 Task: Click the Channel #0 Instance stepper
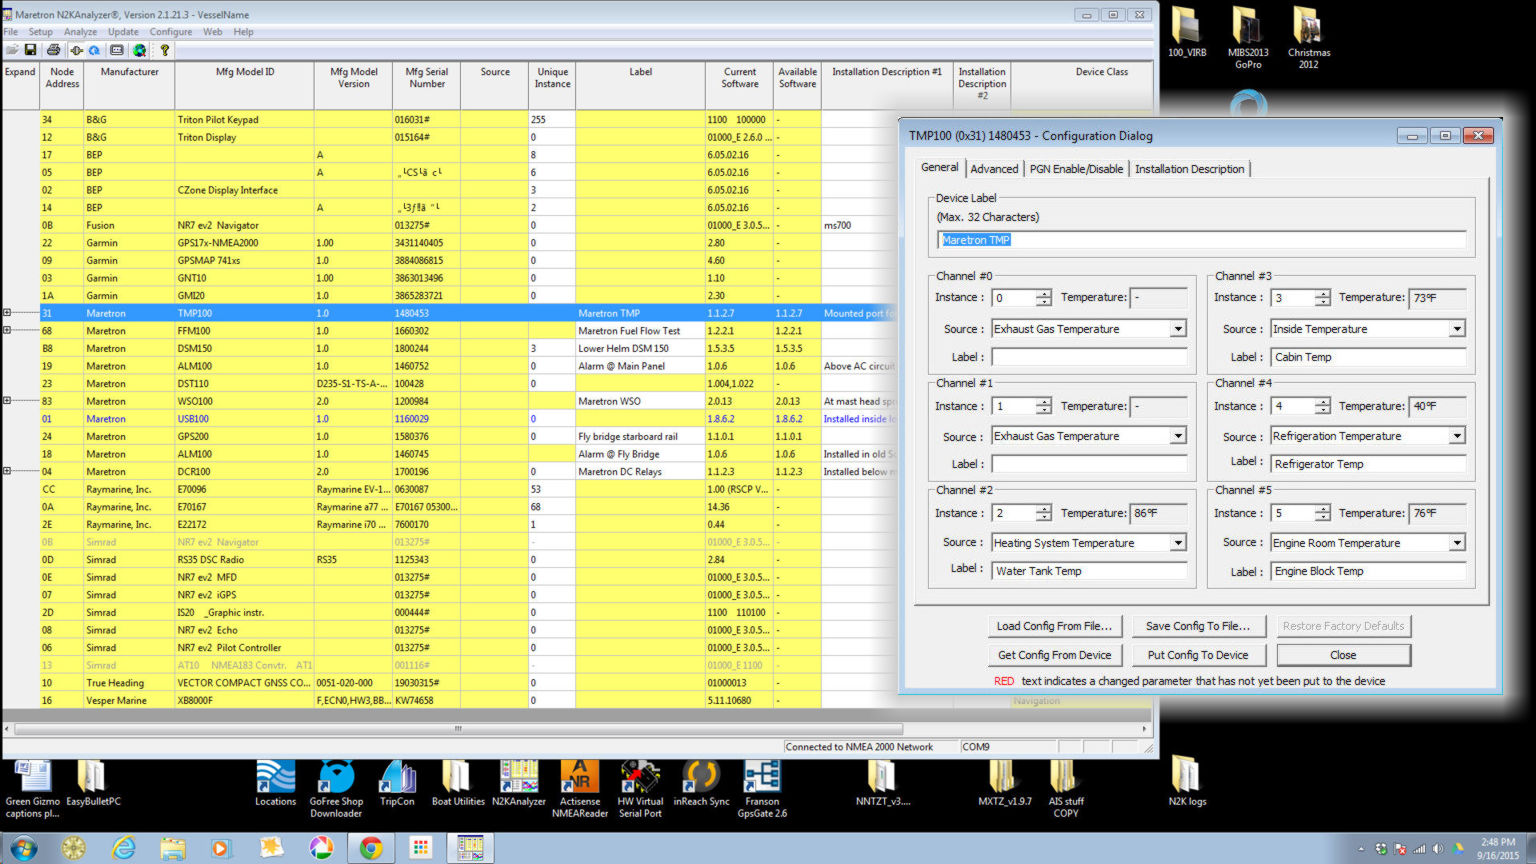point(1043,298)
